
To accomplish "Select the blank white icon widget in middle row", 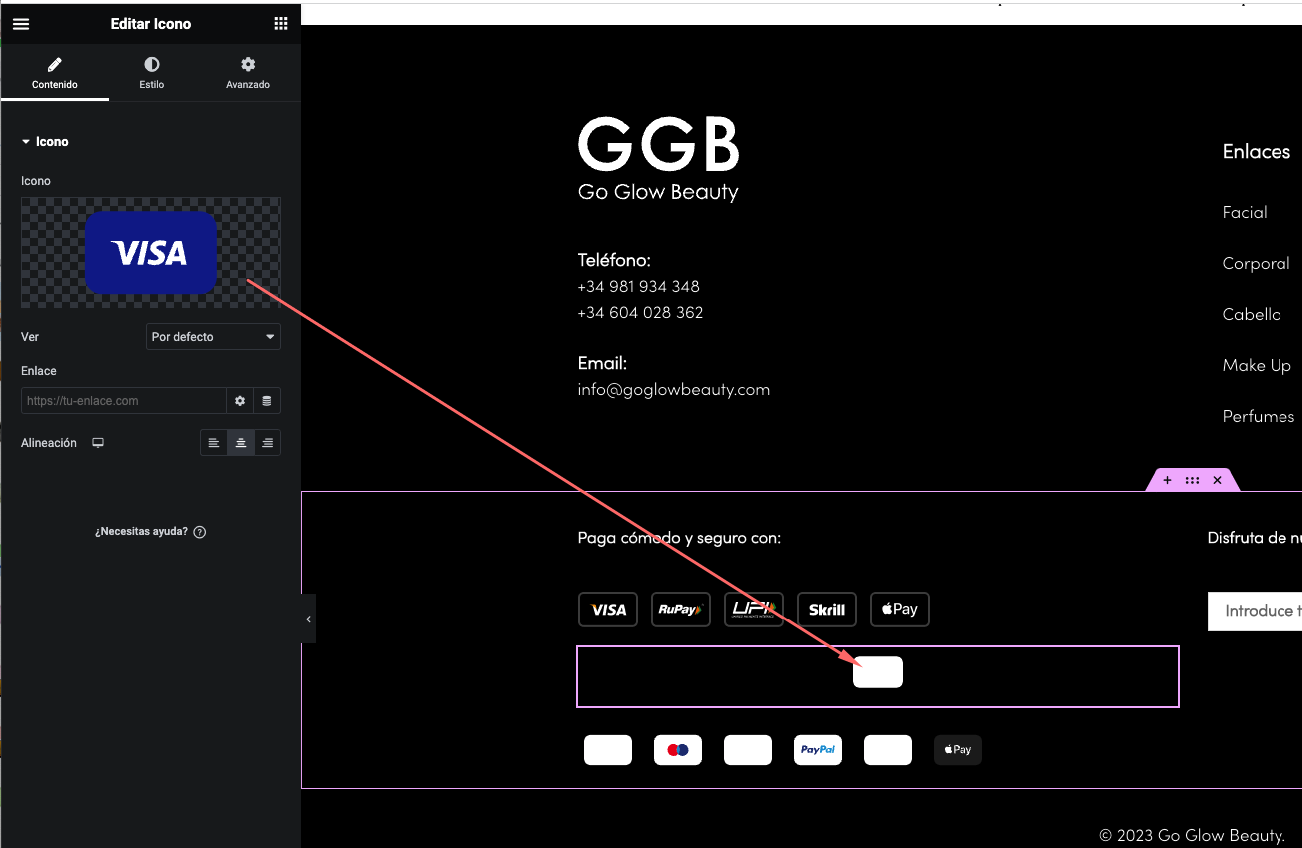I will click(x=878, y=672).
